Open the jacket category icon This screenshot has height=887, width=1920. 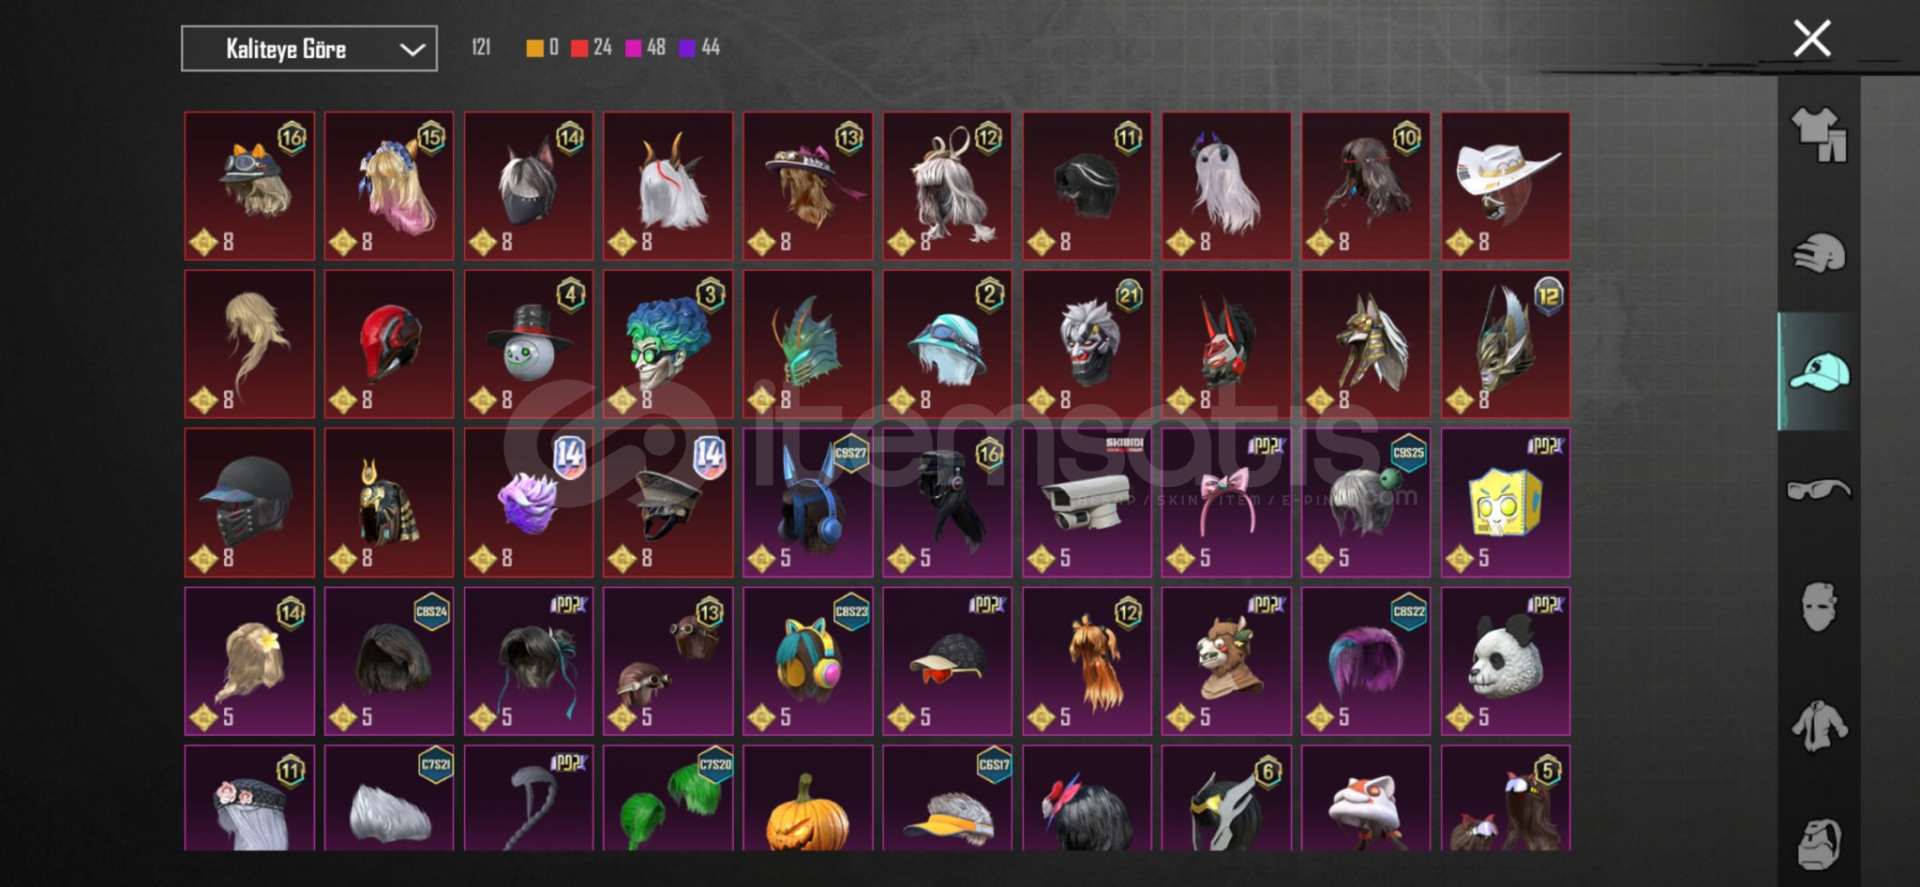pos(1819,725)
